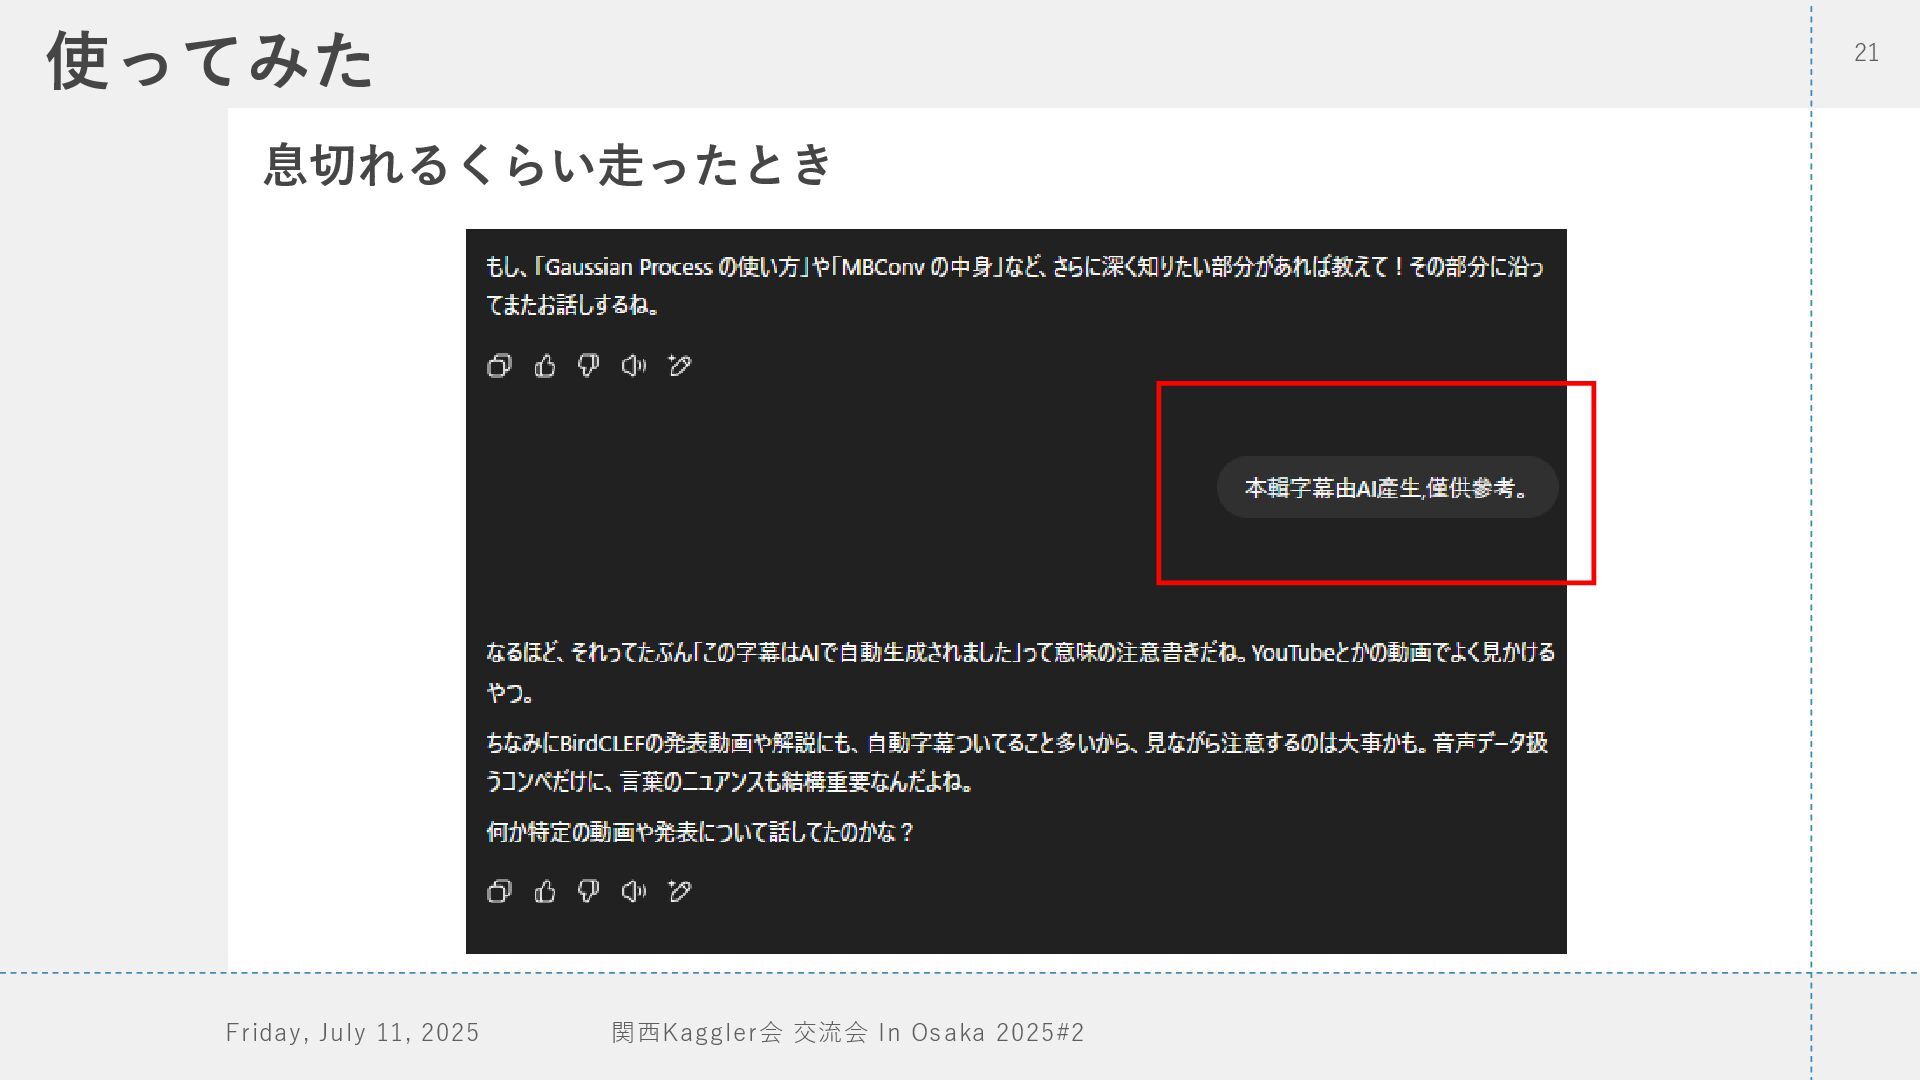
Task: Click the paragraph starting ちなみにBirdCLEFの発表動画
Action: click(1017, 762)
